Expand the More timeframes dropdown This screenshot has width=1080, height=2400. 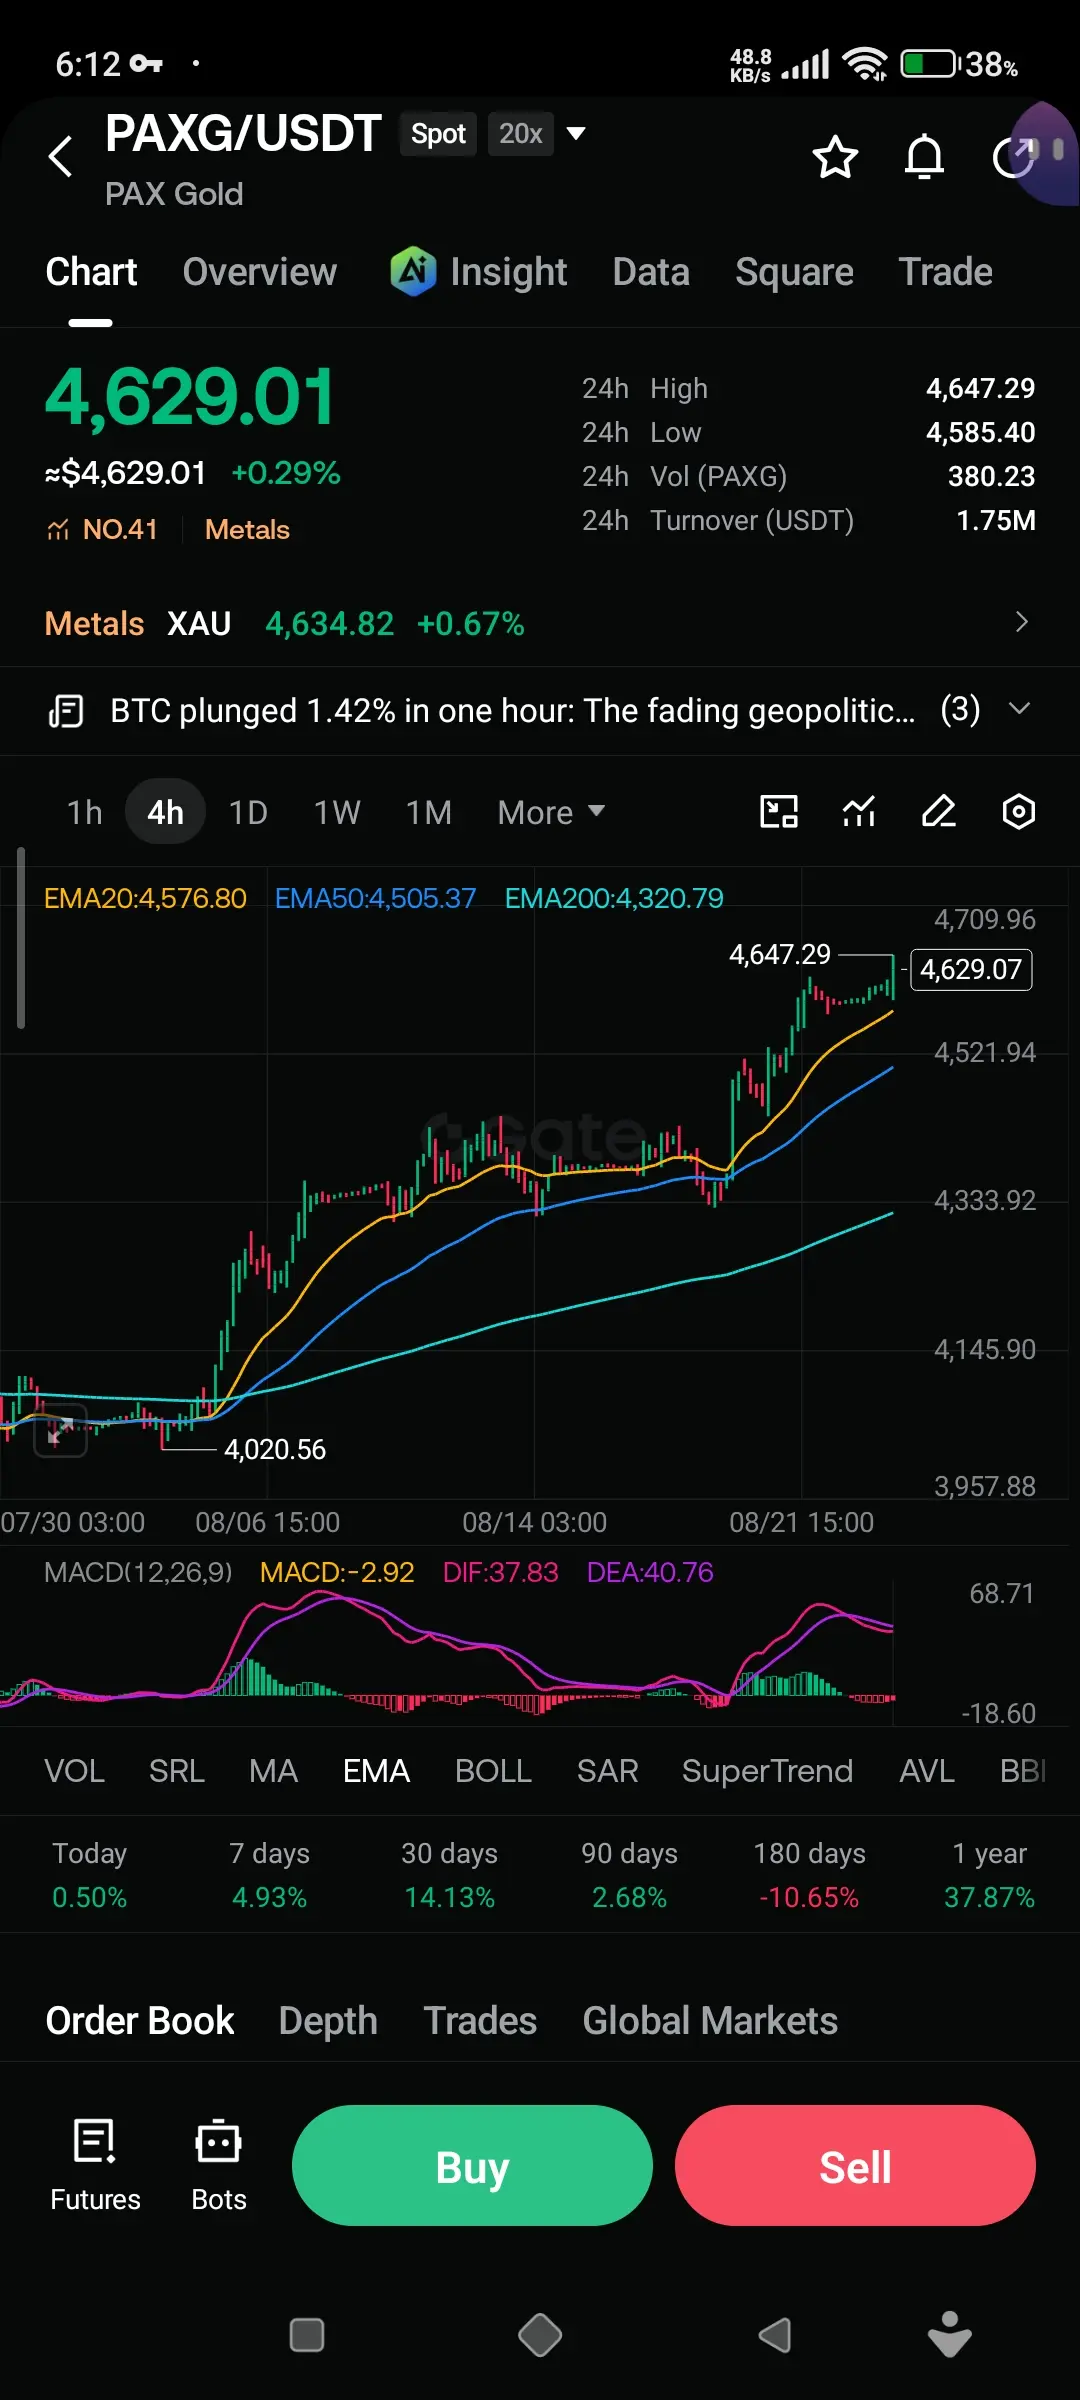coord(551,812)
